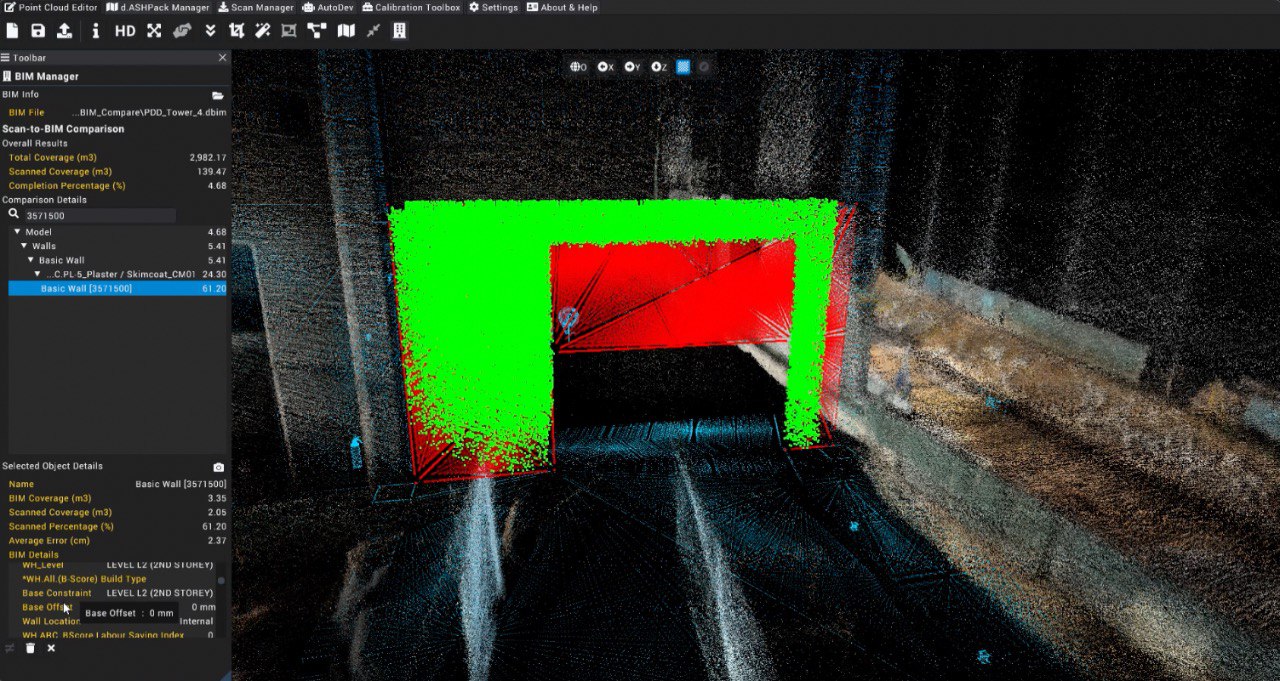Create a new file with the blank page icon

pos(12,31)
